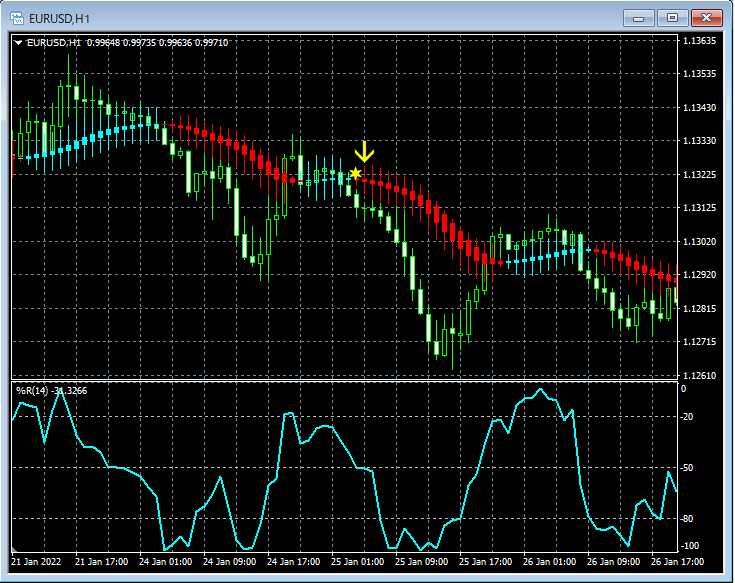Click the 26 Jan 01:00 time label
735x583 pixels.
click(x=549, y=561)
